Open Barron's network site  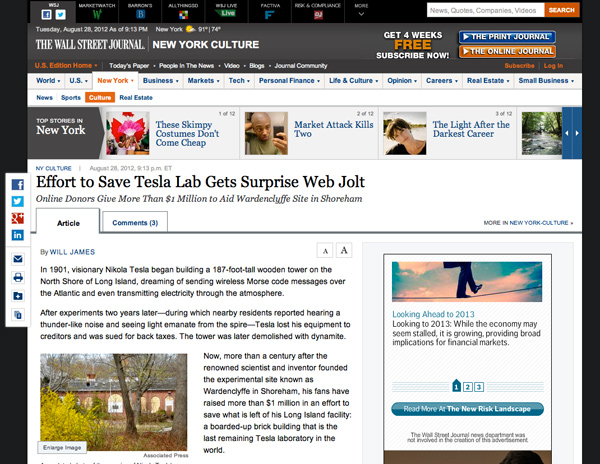coord(140,11)
